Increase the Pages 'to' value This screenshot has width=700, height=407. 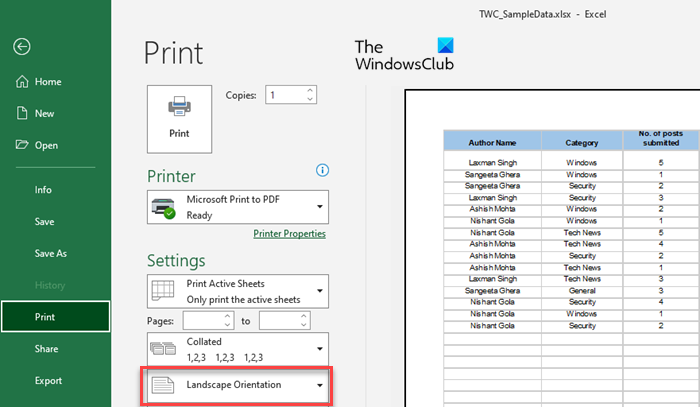click(x=304, y=316)
